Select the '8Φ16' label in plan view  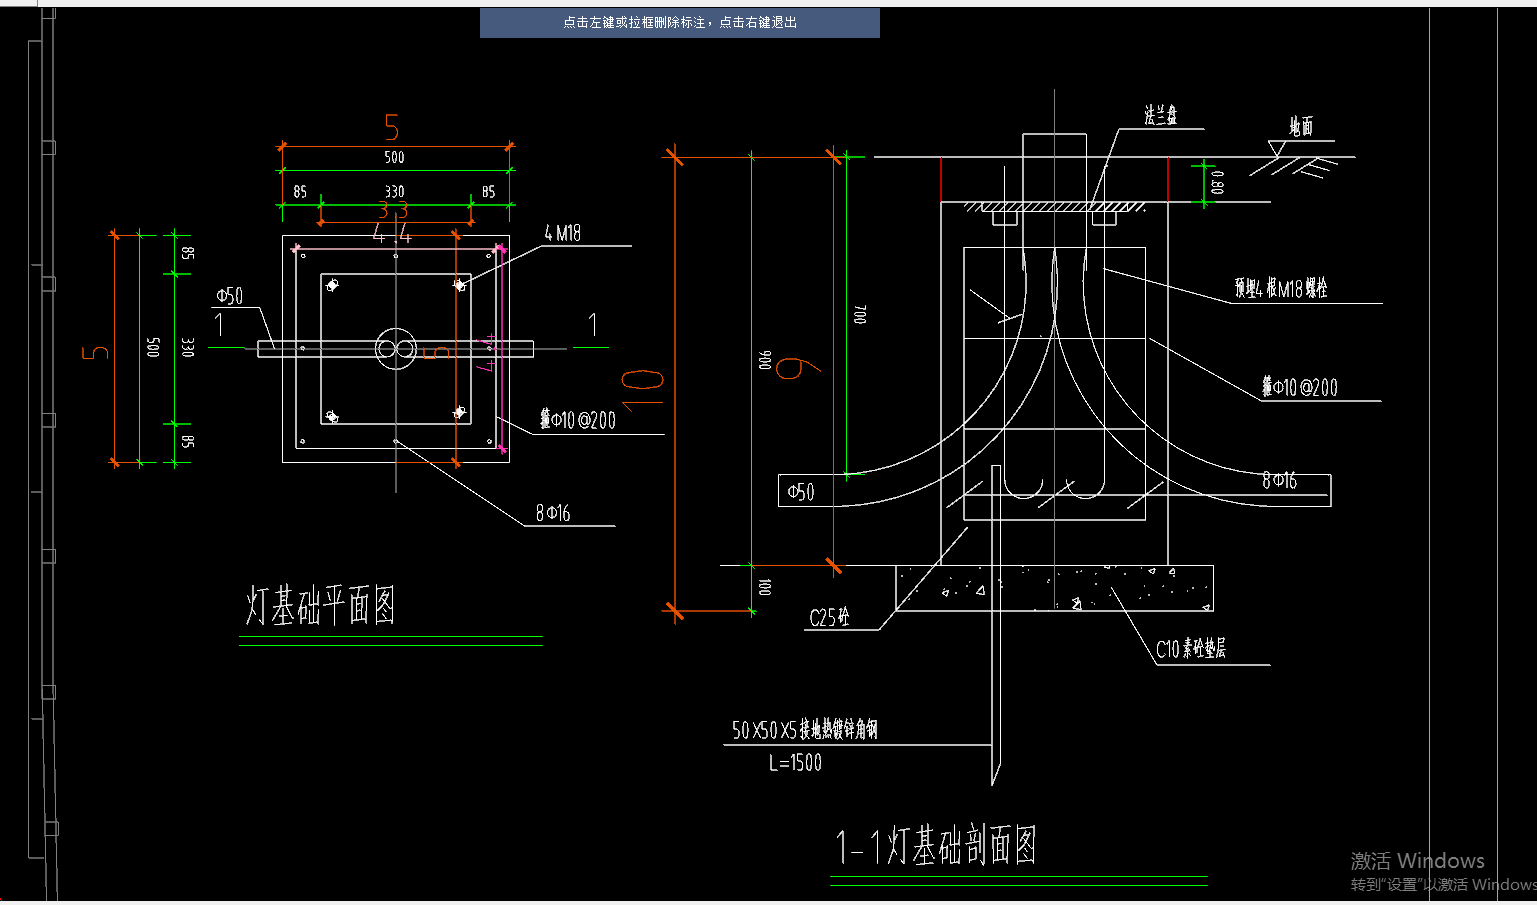(553, 513)
